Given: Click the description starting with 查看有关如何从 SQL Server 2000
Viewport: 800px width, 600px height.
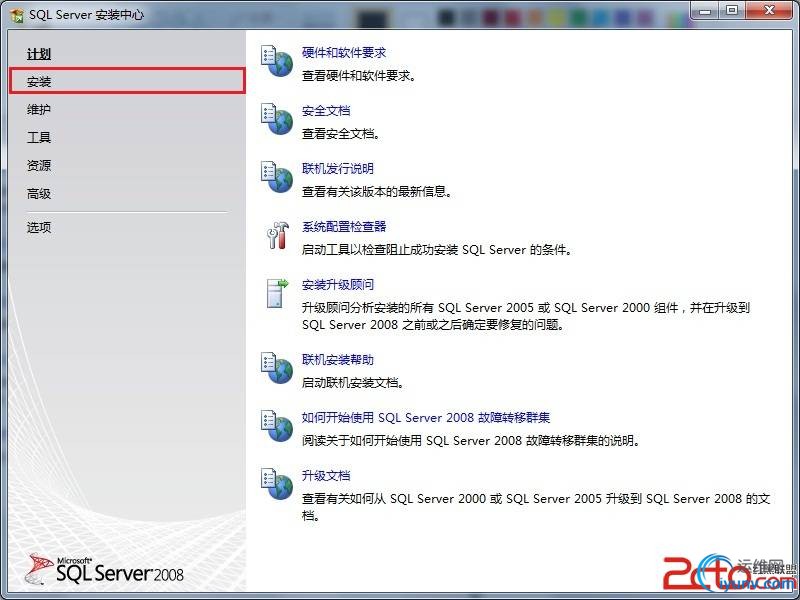Looking at the screenshot, I should [x=536, y=507].
